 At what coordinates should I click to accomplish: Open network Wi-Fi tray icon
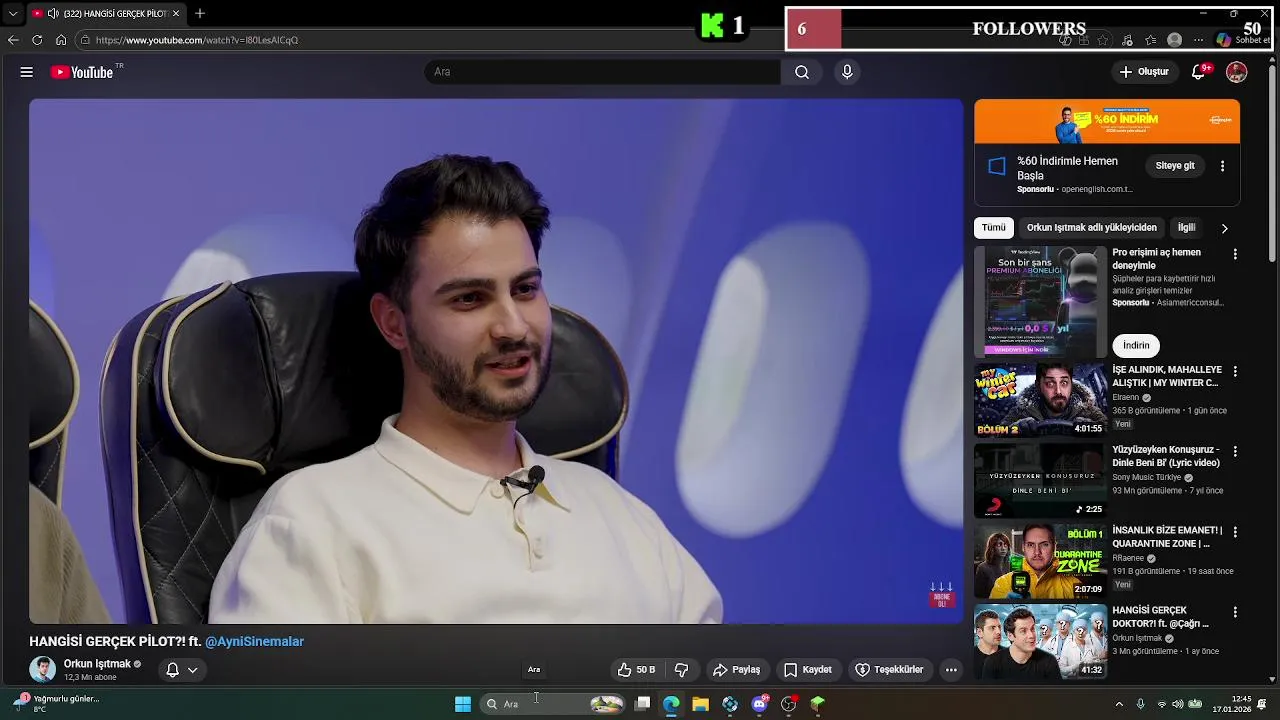point(1162,704)
